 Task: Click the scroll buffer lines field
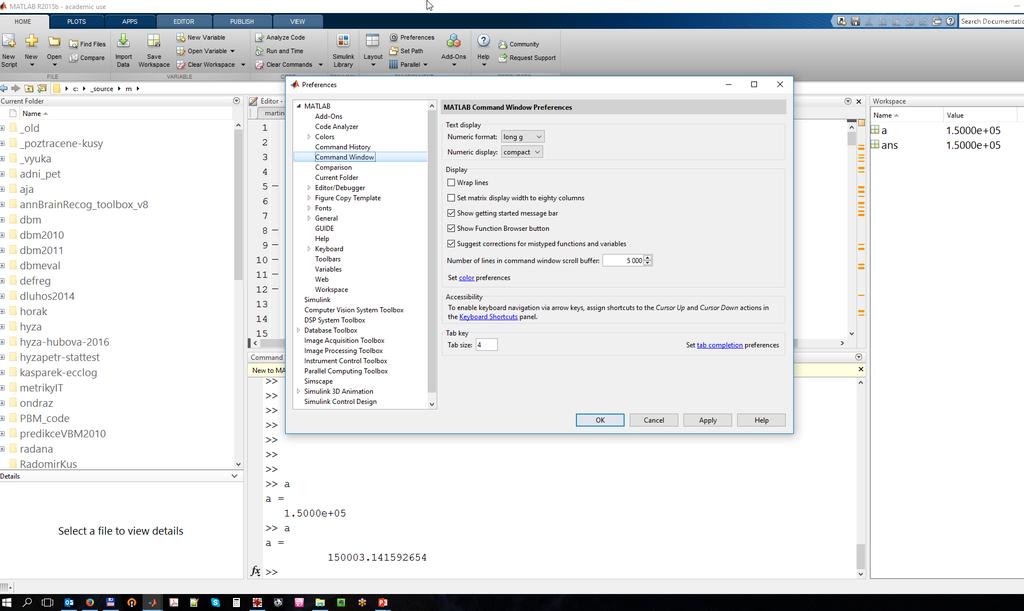(623, 260)
